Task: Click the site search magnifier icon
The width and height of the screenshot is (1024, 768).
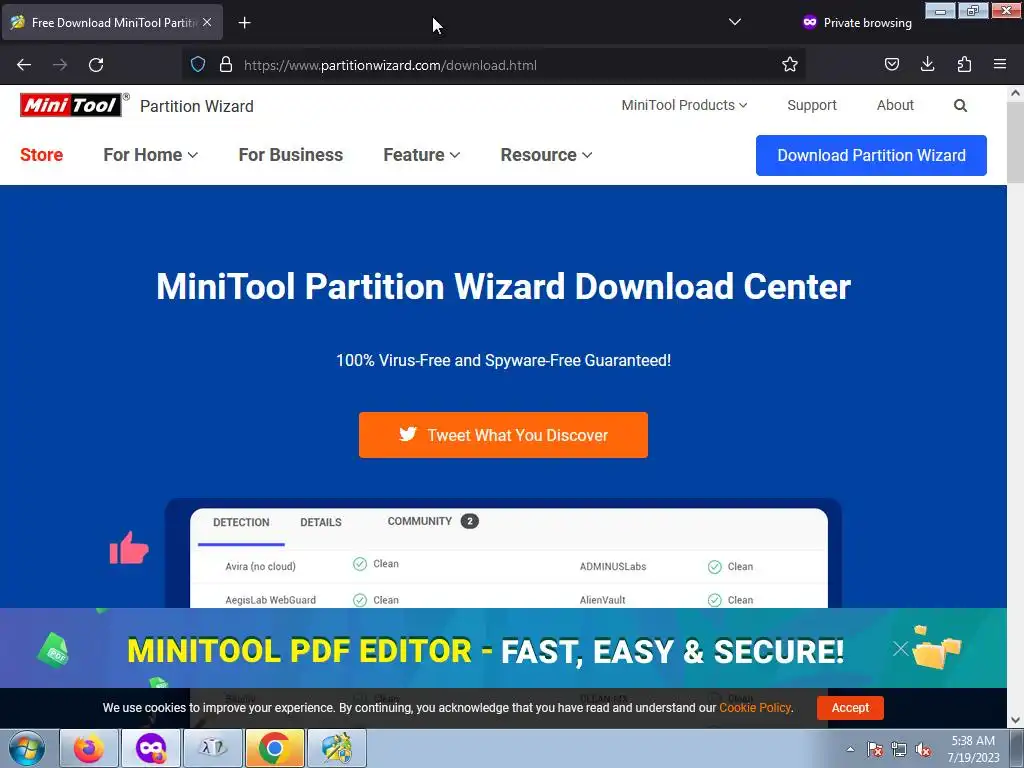Action: [960, 106]
